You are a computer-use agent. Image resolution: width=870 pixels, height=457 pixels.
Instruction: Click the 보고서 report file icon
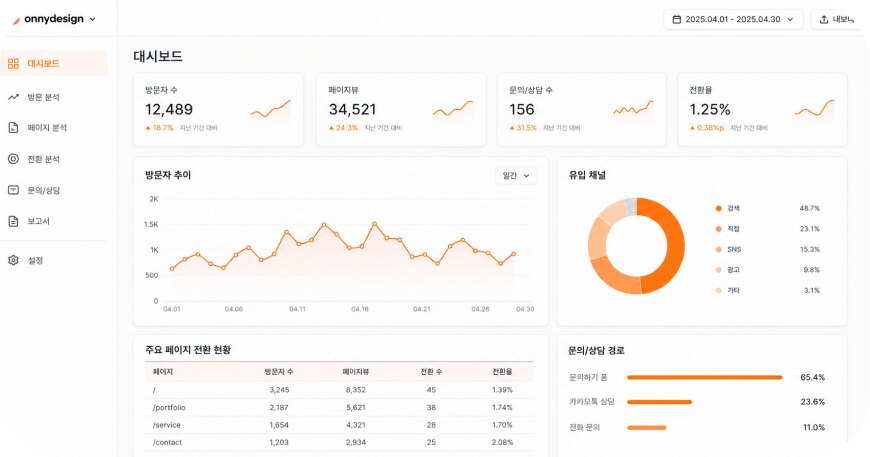point(13,221)
